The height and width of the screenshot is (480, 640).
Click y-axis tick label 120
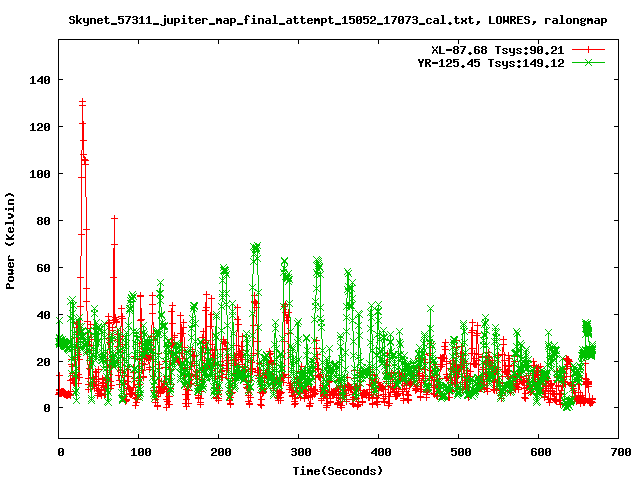point(40,127)
